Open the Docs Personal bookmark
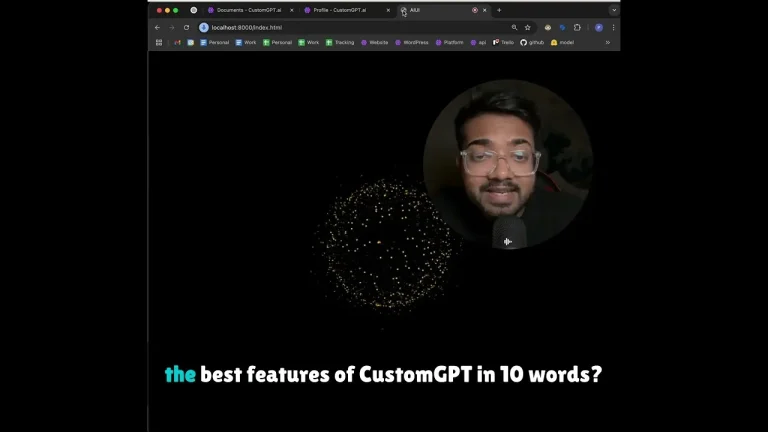768x432 pixels. click(x=215, y=43)
